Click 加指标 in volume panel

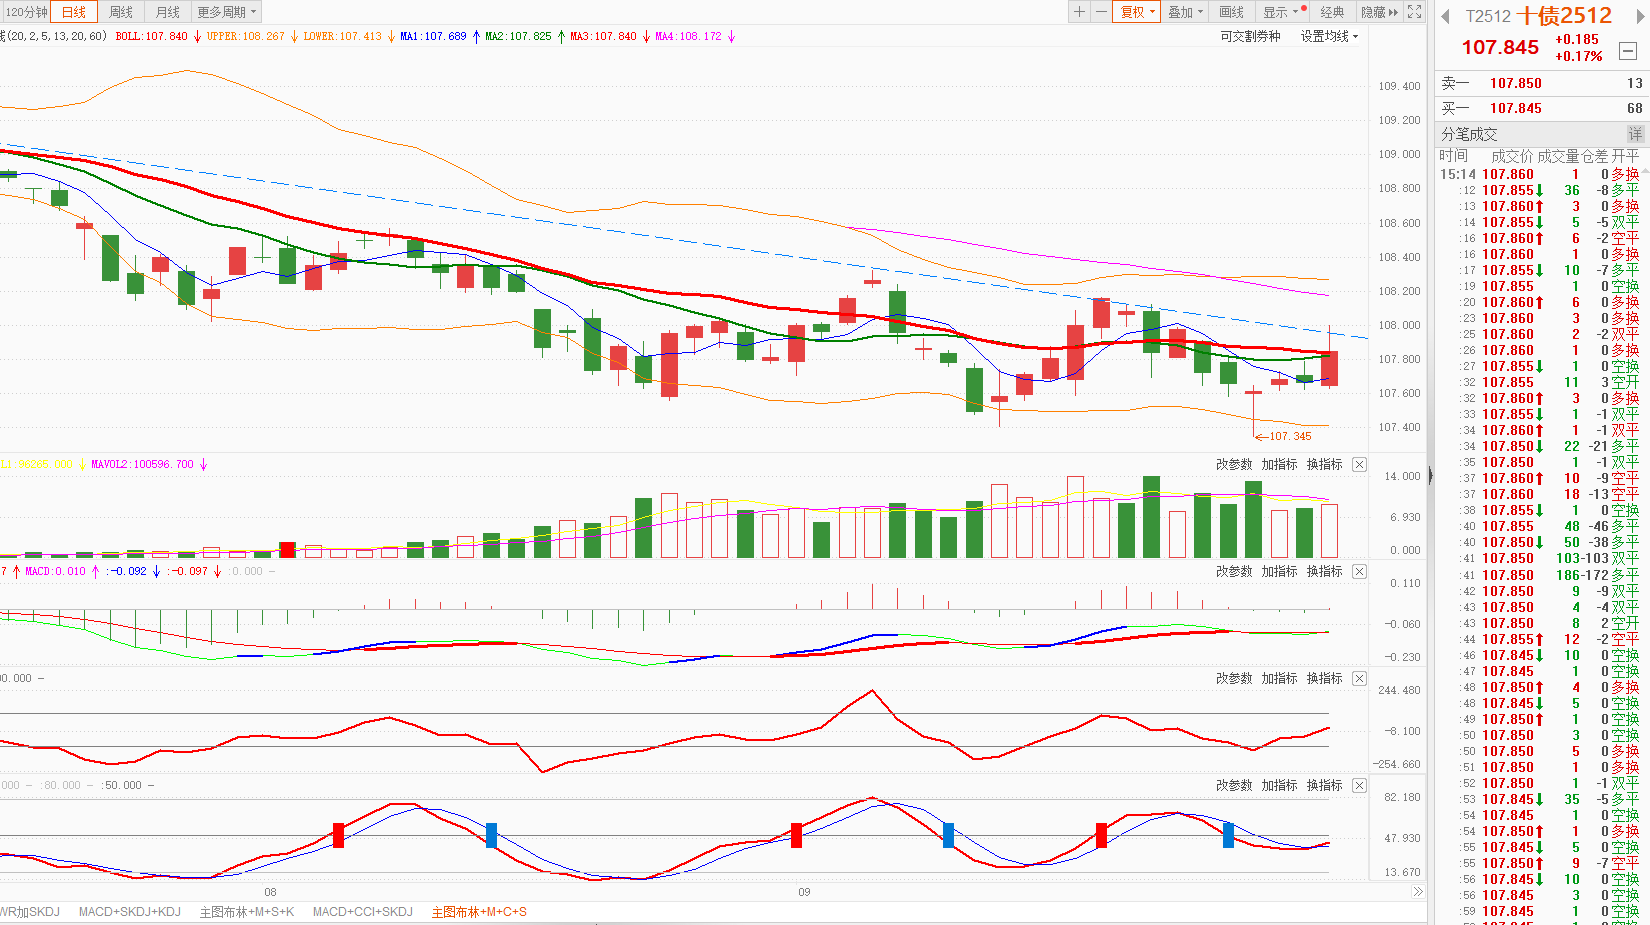click(1279, 464)
